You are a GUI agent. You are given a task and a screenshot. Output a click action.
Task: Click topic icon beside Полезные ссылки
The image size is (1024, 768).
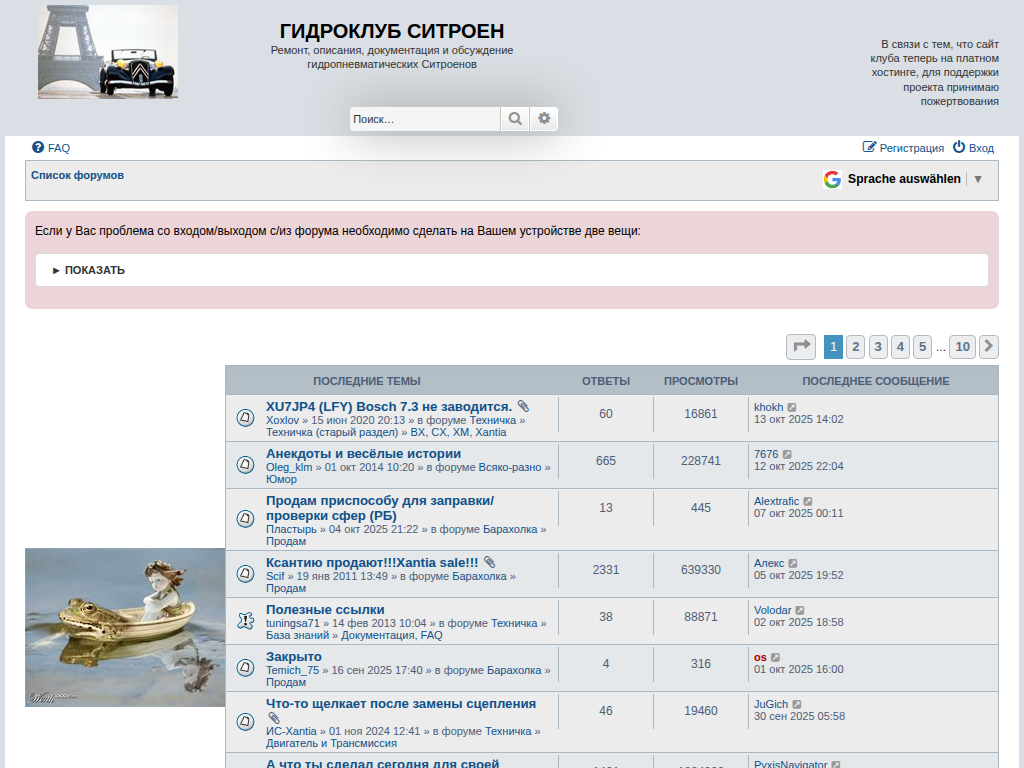pyautogui.click(x=245, y=621)
